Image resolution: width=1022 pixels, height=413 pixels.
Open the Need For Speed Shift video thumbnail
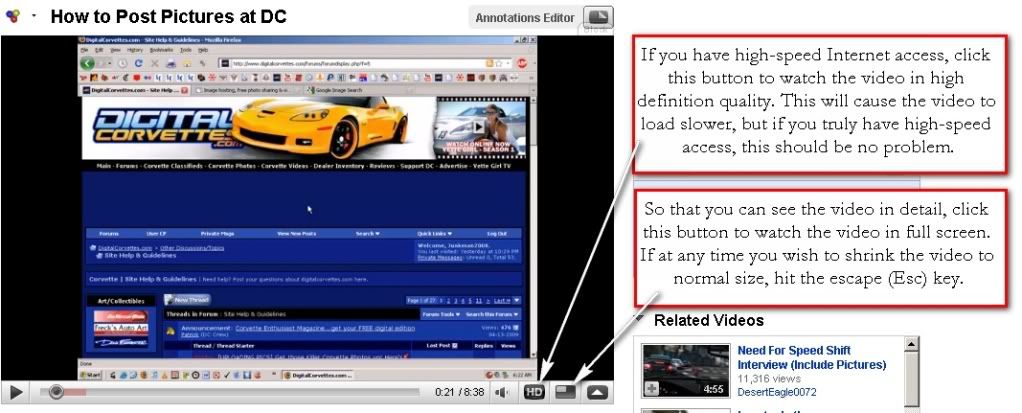coord(686,370)
